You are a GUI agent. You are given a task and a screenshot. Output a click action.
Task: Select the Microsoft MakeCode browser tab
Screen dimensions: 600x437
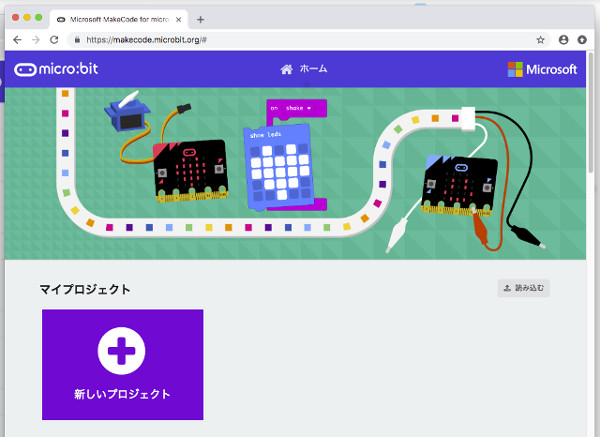click(120, 19)
